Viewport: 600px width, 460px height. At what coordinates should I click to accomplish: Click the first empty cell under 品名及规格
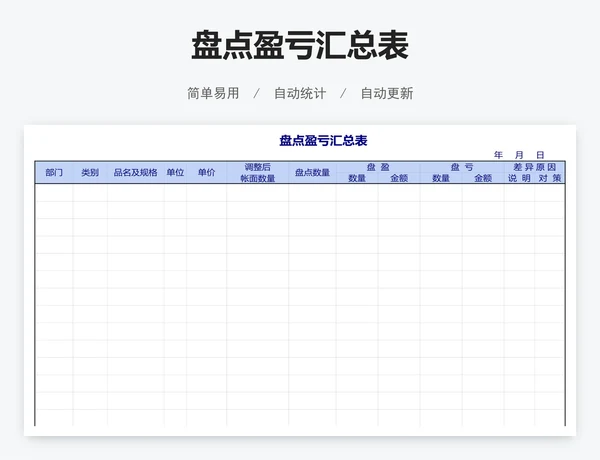point(135,192)
